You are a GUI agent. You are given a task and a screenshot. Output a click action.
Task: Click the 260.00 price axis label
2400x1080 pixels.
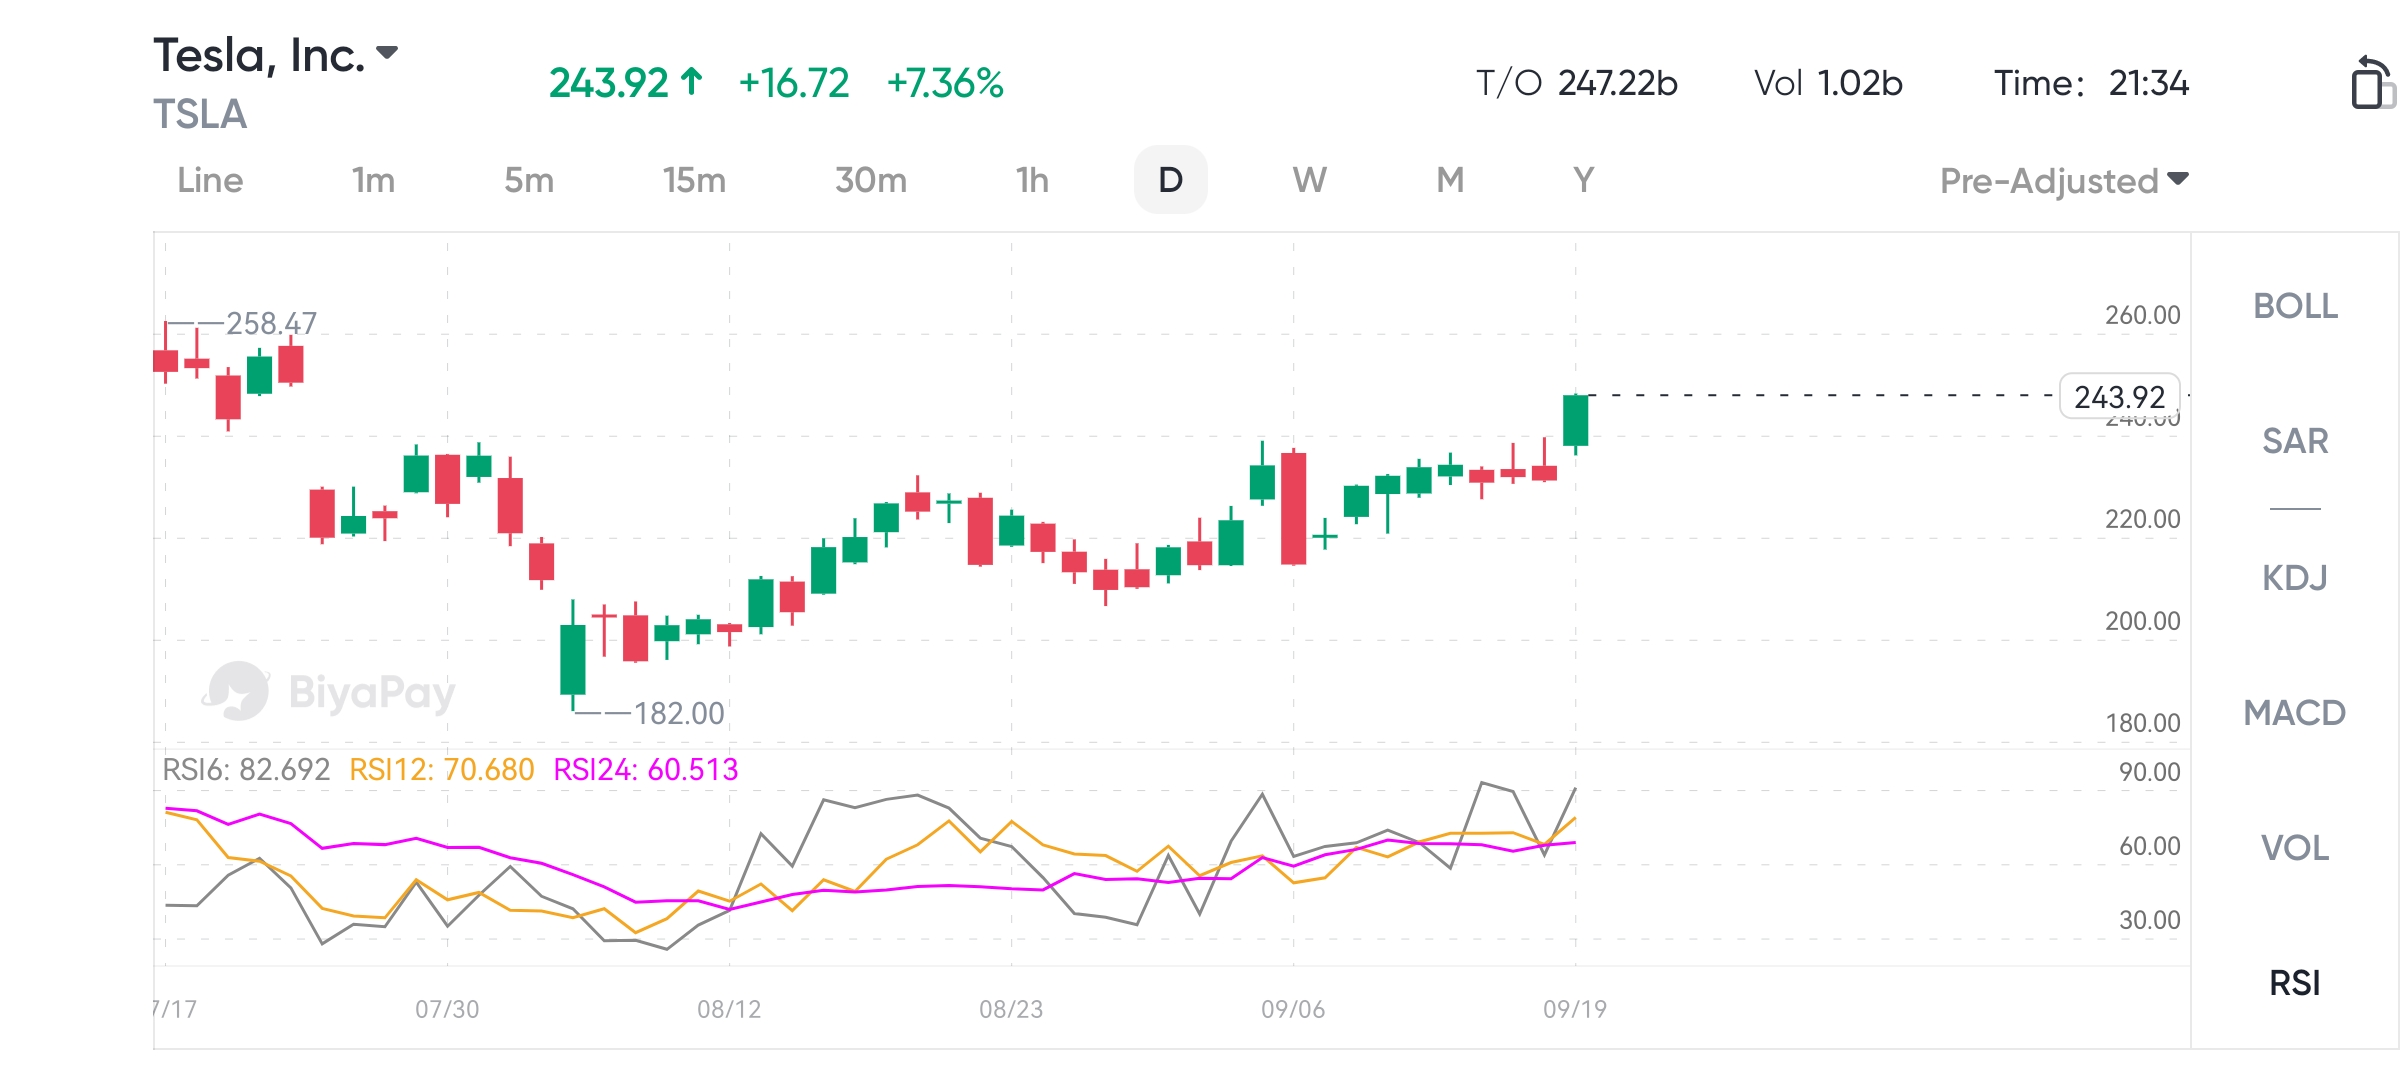(x=2142, y=315)
